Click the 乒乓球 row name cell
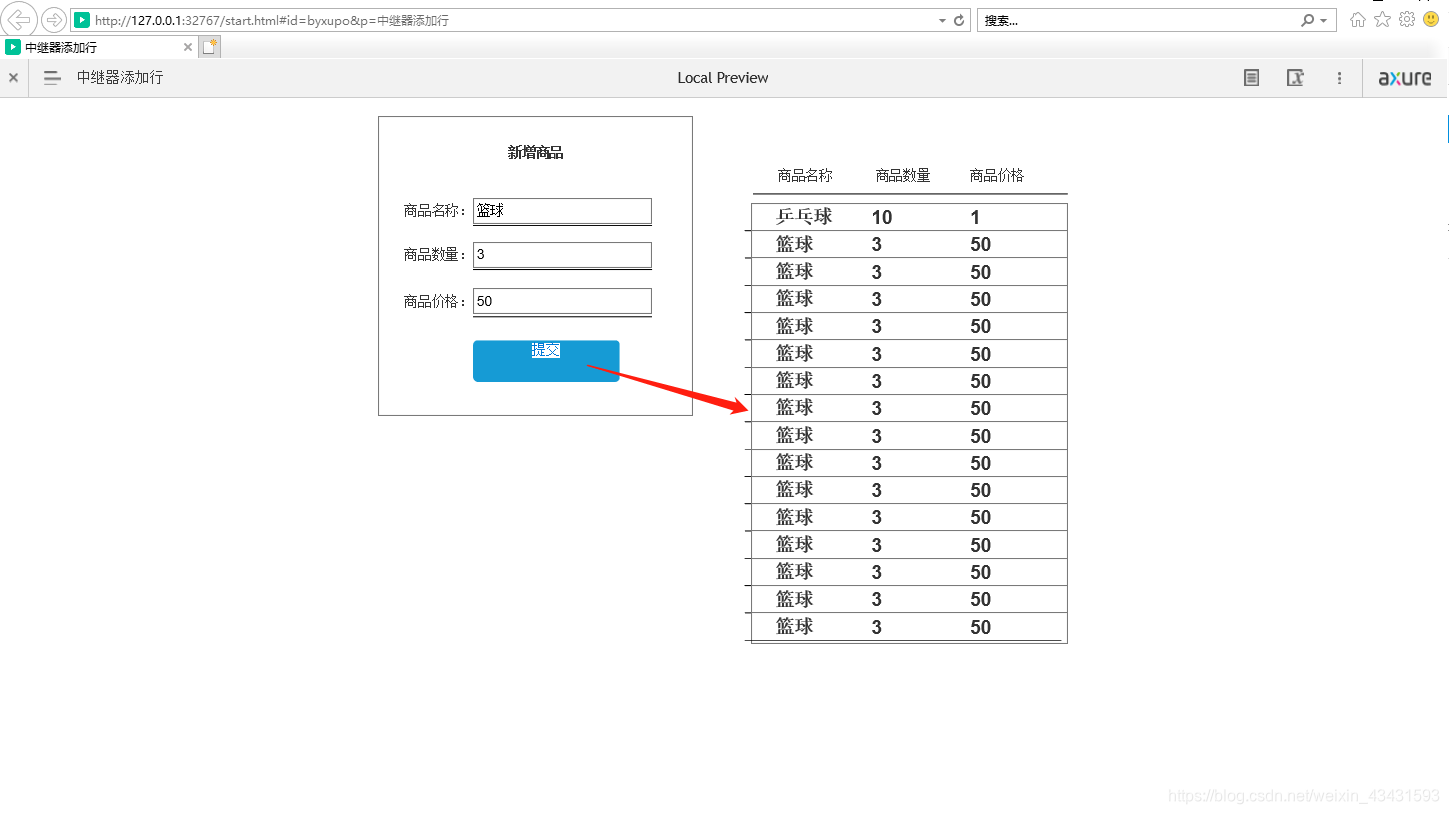This screenshot has width=1449, height=814. (804, 217)
